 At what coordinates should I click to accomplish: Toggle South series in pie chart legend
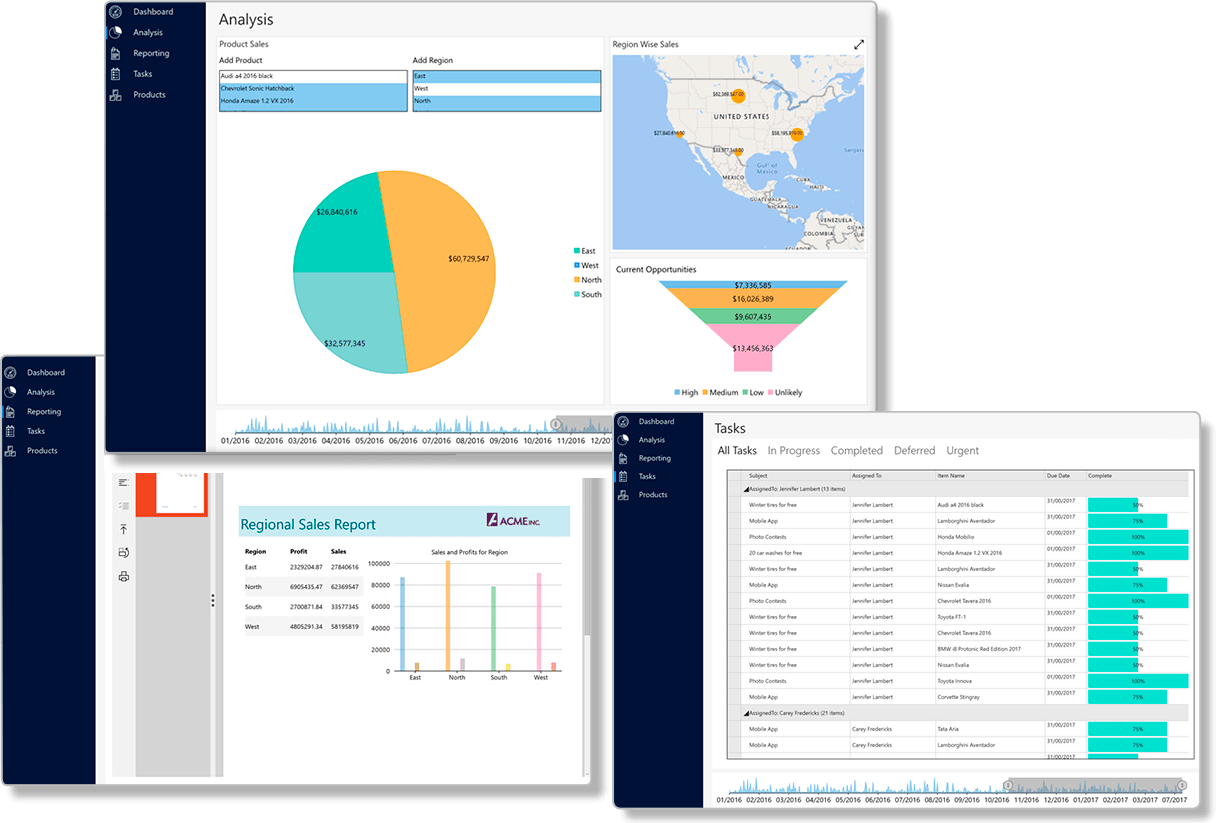(588, 294)
